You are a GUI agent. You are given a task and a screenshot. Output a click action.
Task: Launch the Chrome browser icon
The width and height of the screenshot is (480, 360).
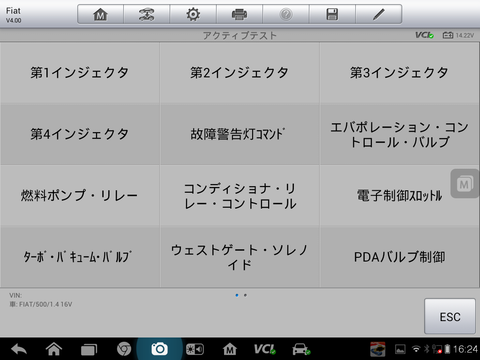(124, 349)
